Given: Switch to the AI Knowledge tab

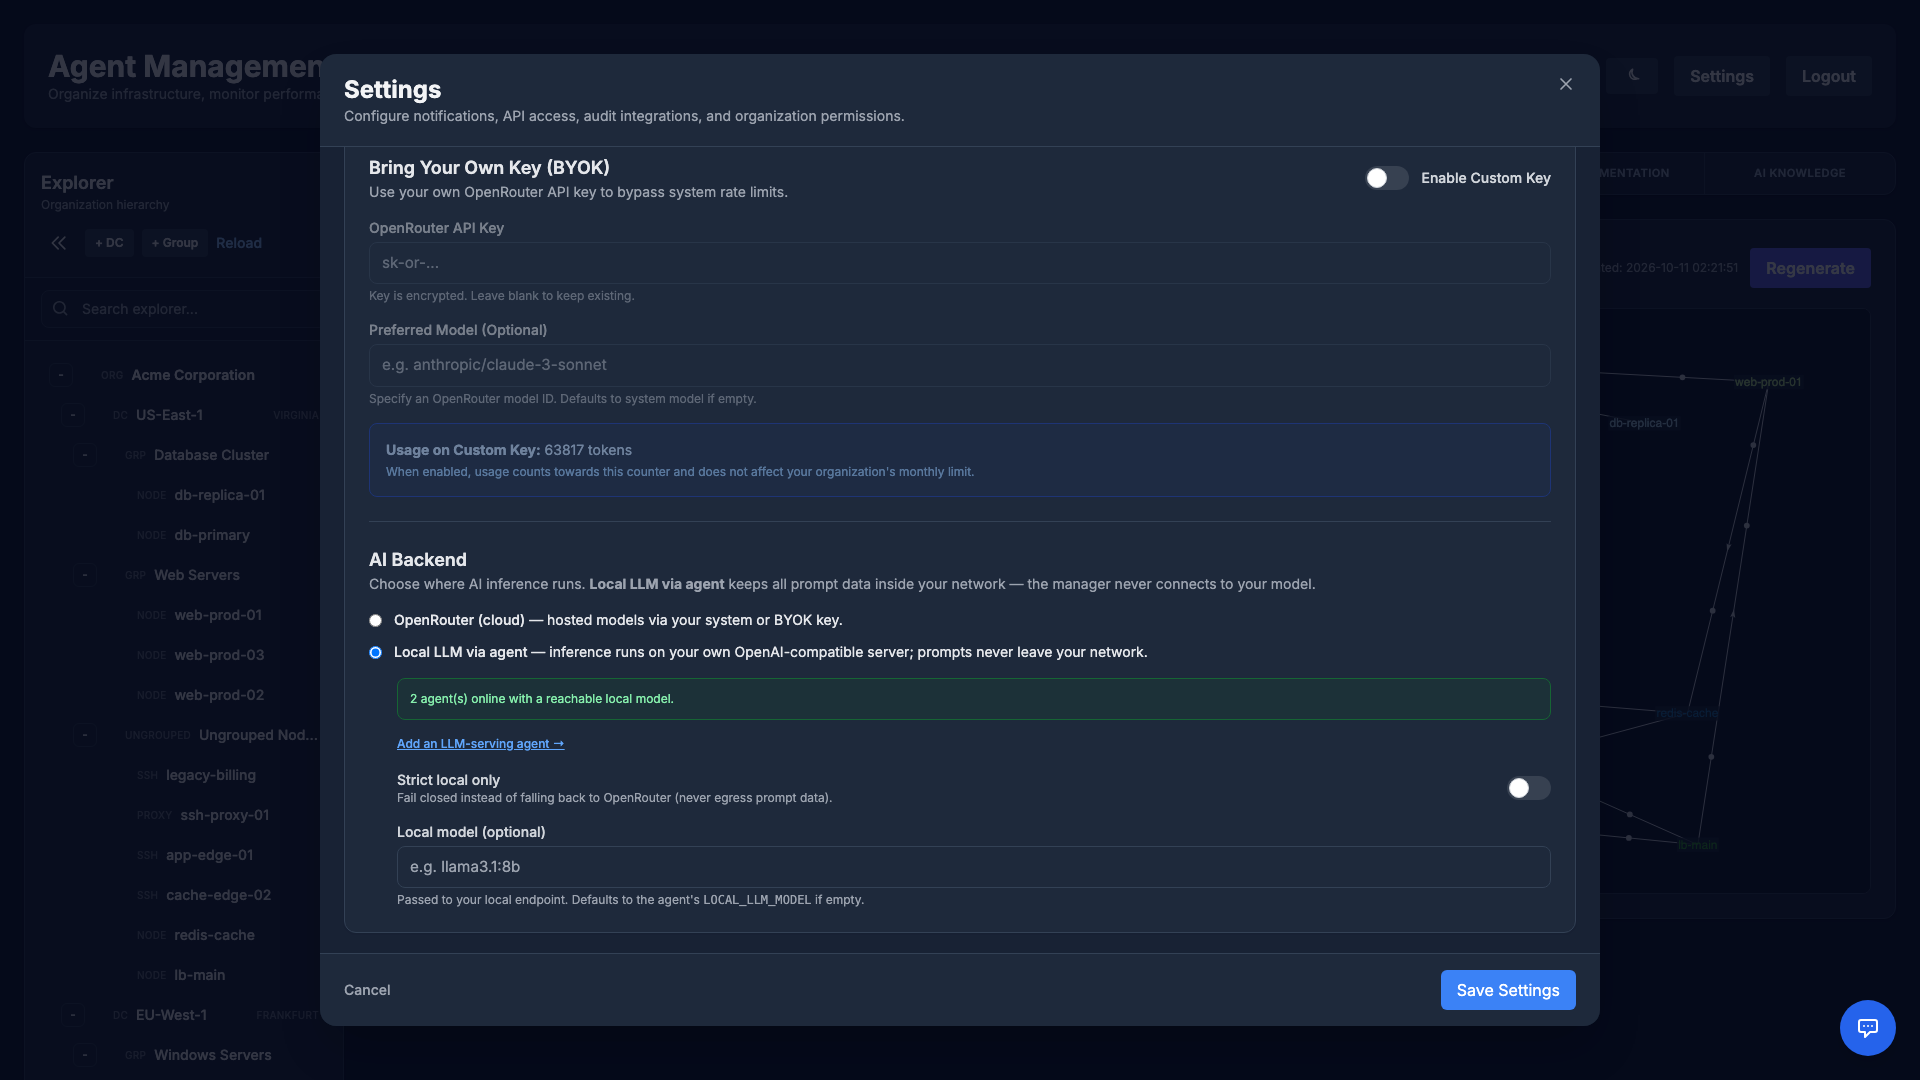Looking at the screenshot, I should click(x=1799, y=173).
